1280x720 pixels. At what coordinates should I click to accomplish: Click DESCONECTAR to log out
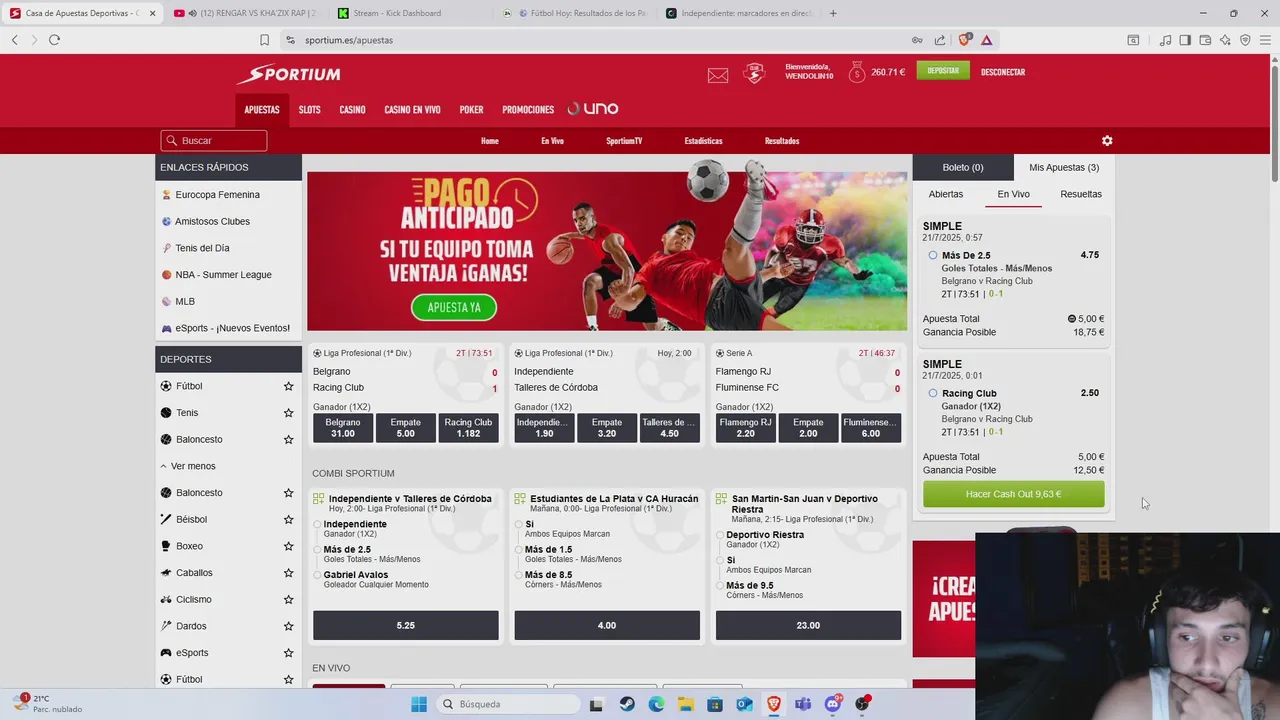pyautogui.click(x=1003, y=72)
